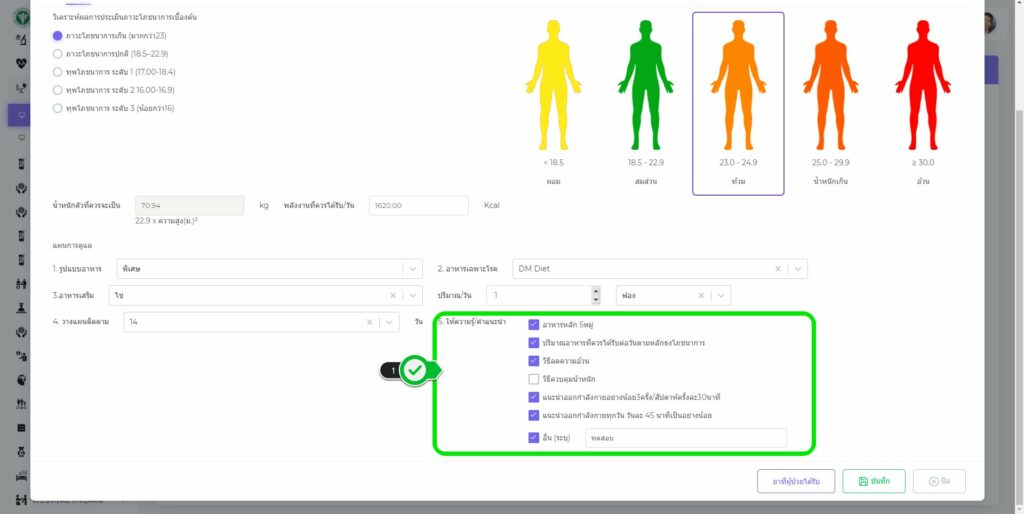Expand the อาหารเฉพาะโรค DM Diet dropdown arrow

click(x=797, y=269)
